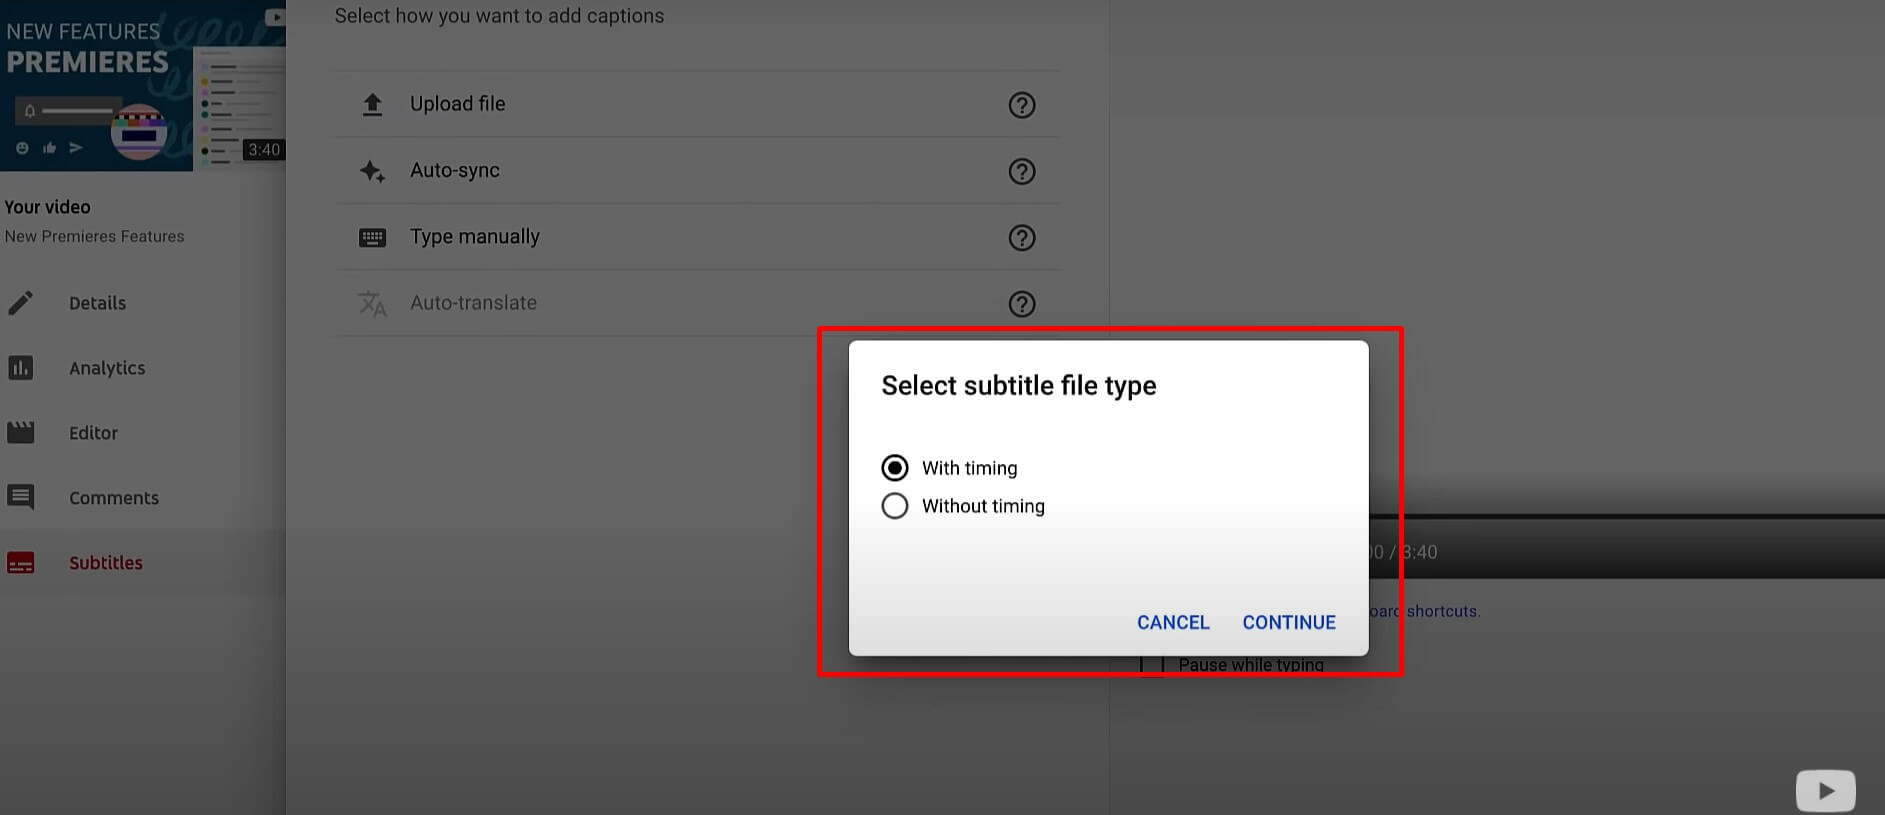Open help for Upload file
This screenshot has height=815, width=1885.
point(1021,105)
